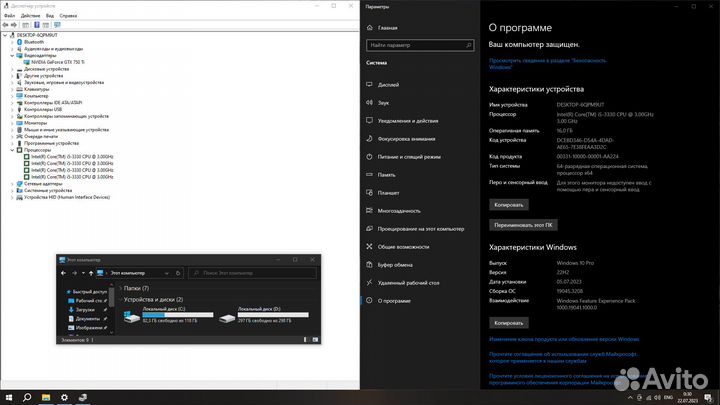720x405 pixels.
Task: Click the blue Properties icon in Device Manager toolbar
Action: click(x=37, y=25)
